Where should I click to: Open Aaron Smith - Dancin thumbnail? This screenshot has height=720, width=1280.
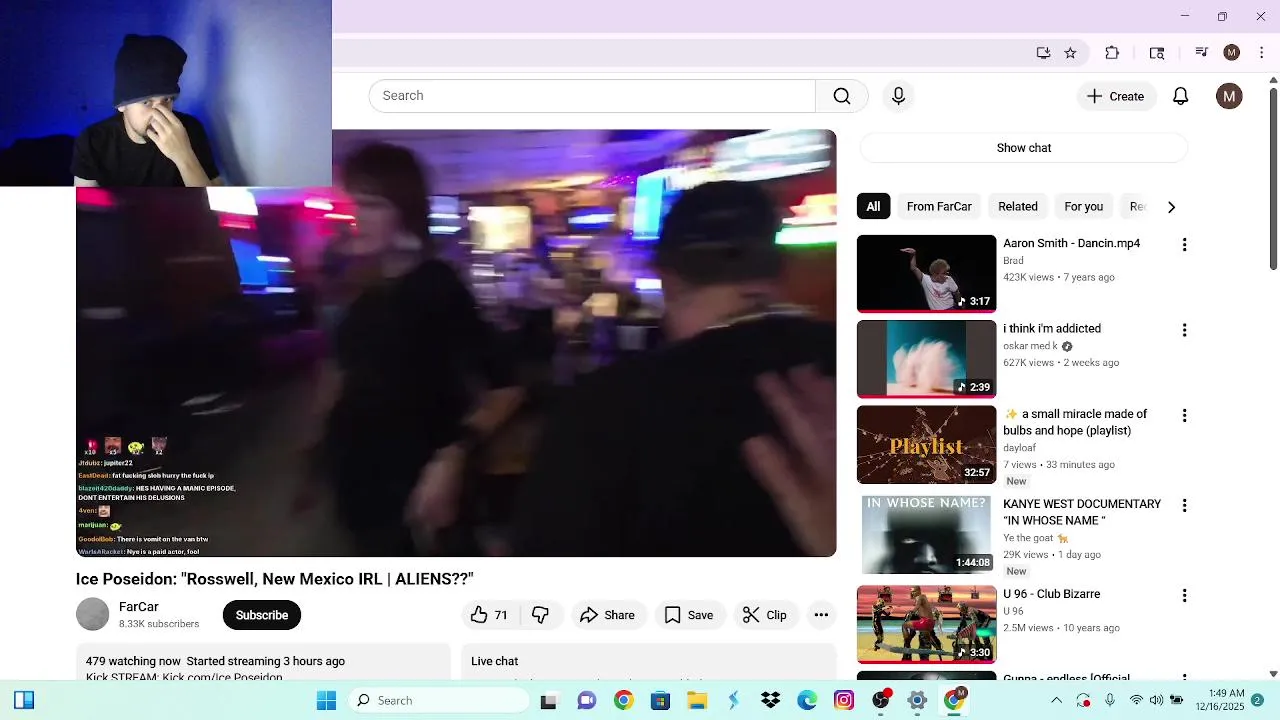(x=927, y=274)
